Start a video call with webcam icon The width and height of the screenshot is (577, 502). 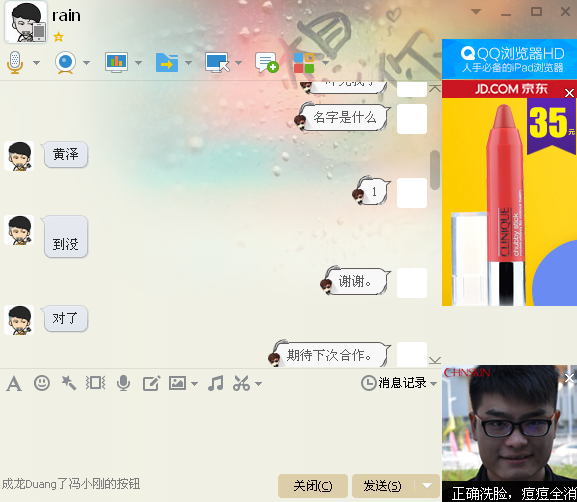65,63
